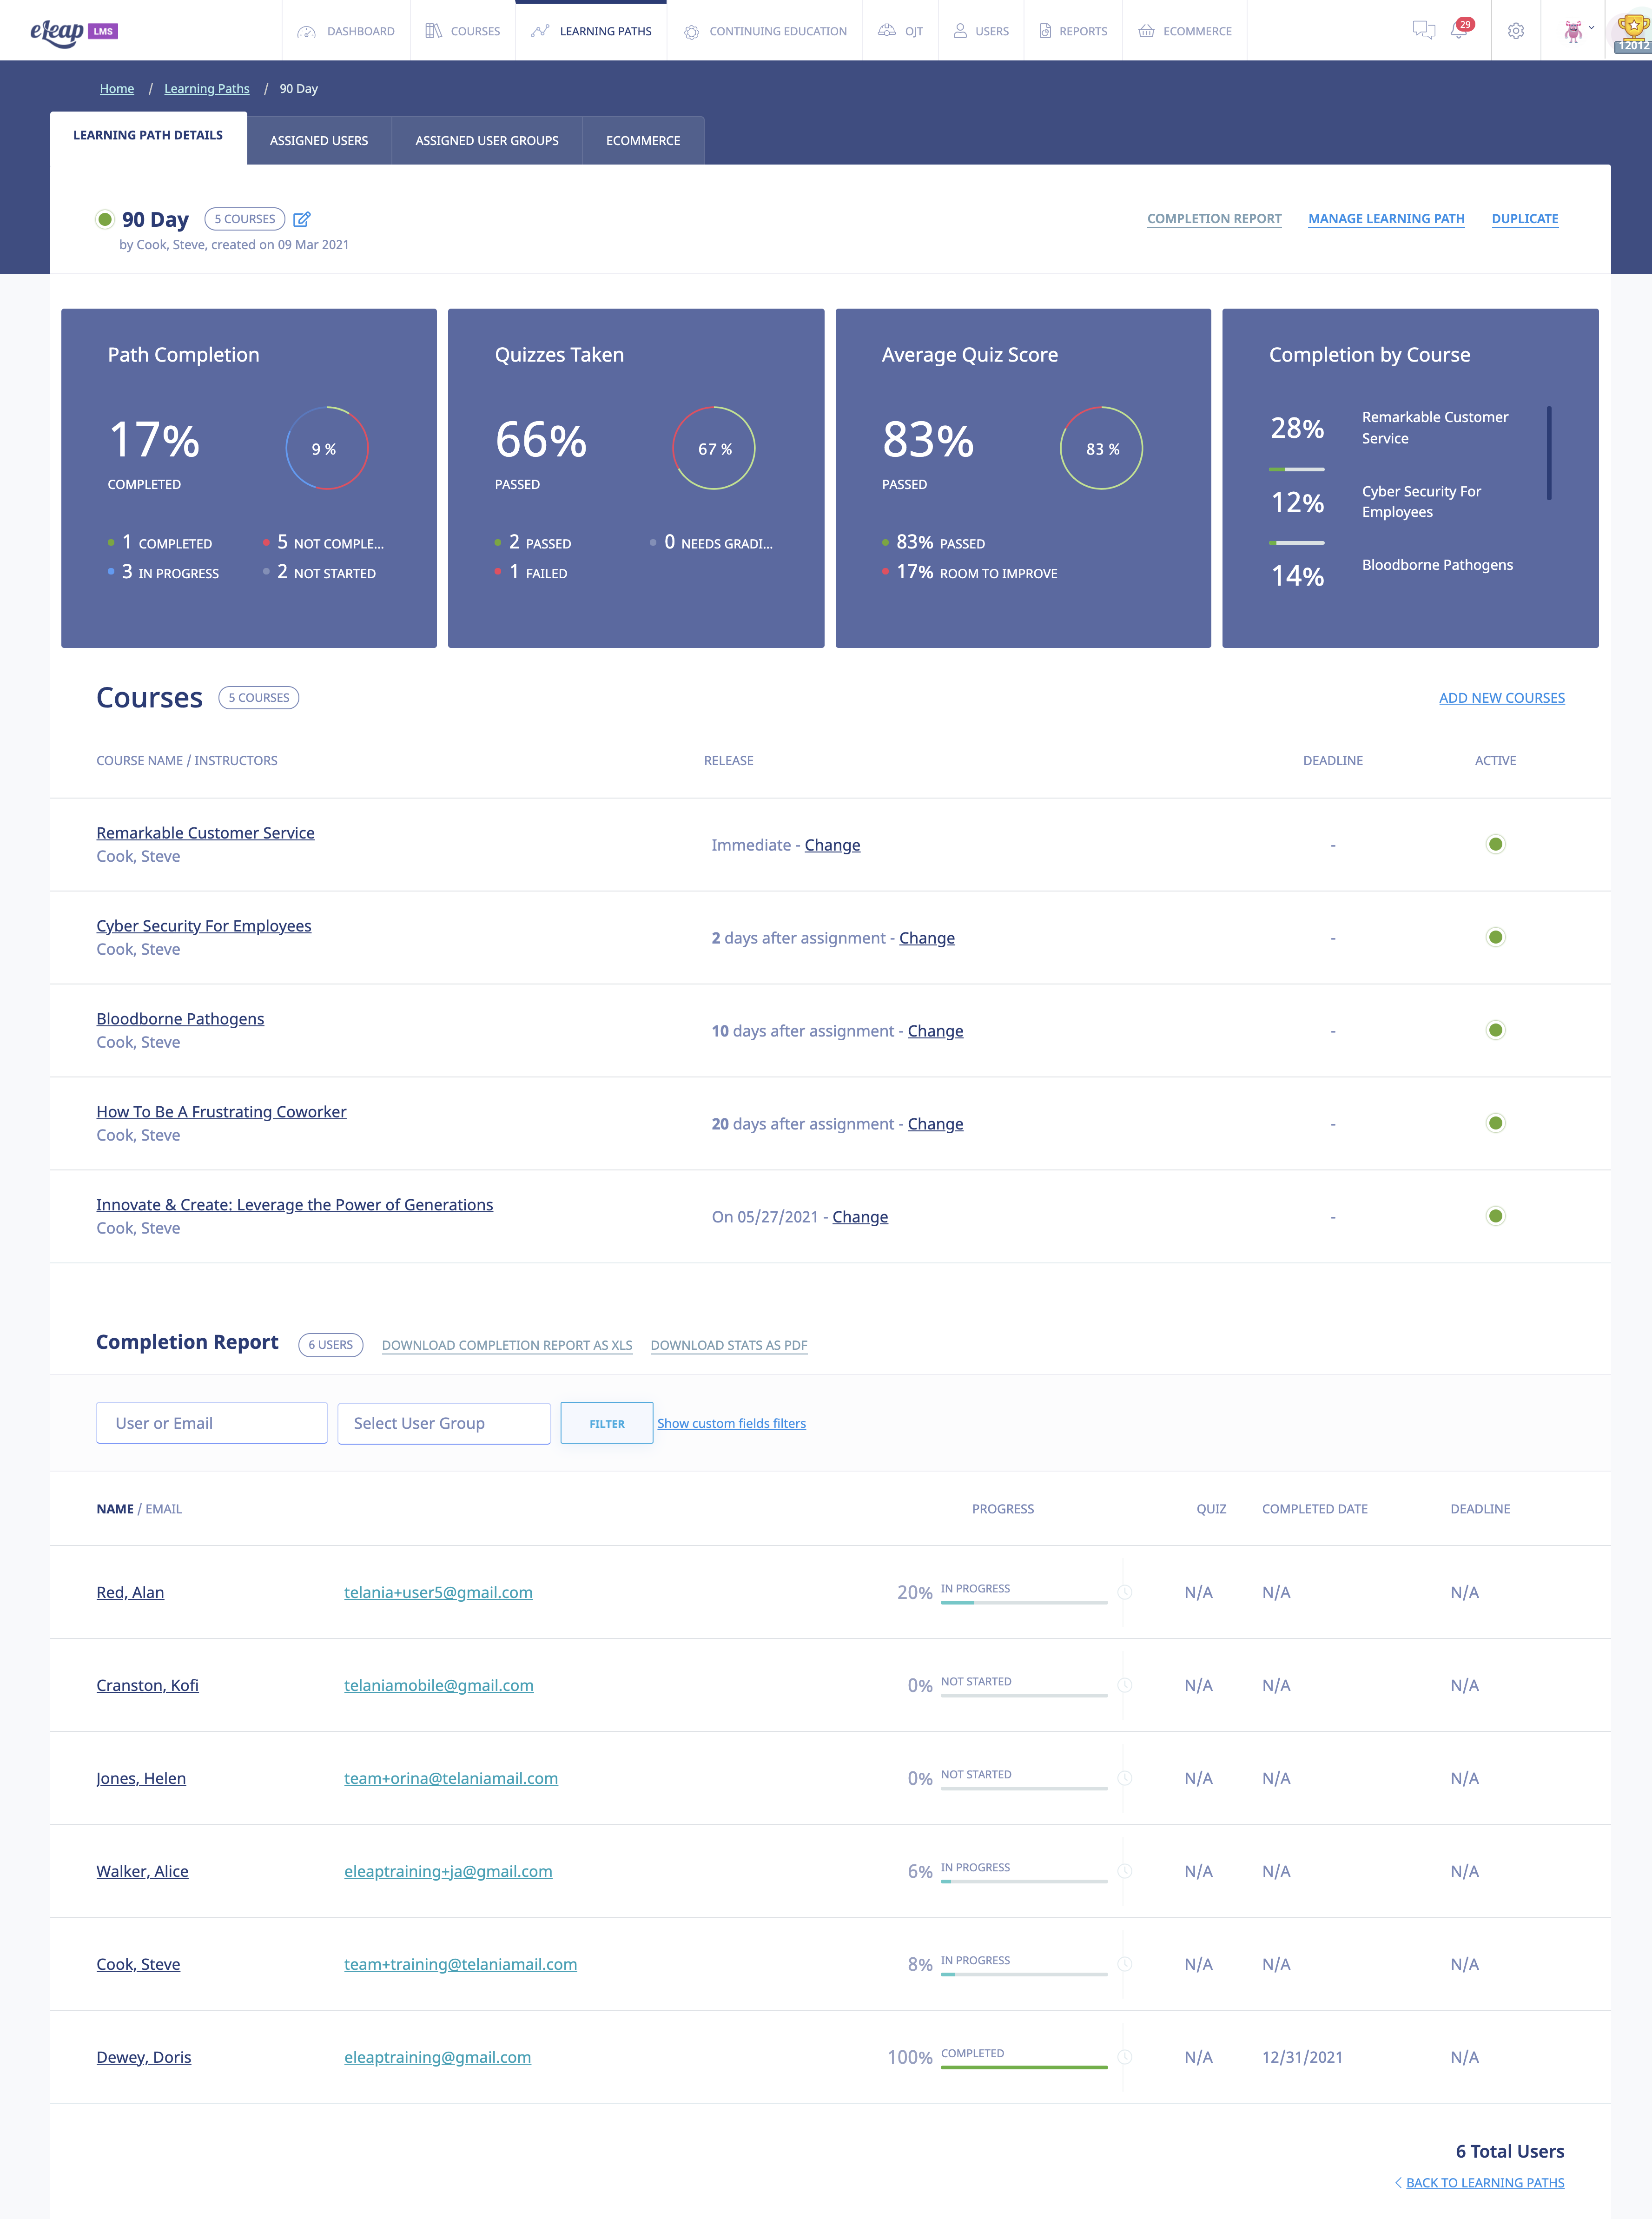
Task: Open the notifications bell icon
Action: (1459, 31)
